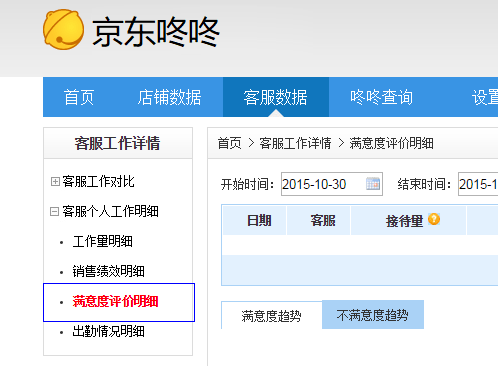Open the 设置 navigation tab
The width and height of the screenshot is (498, 366).
[485, 97]
